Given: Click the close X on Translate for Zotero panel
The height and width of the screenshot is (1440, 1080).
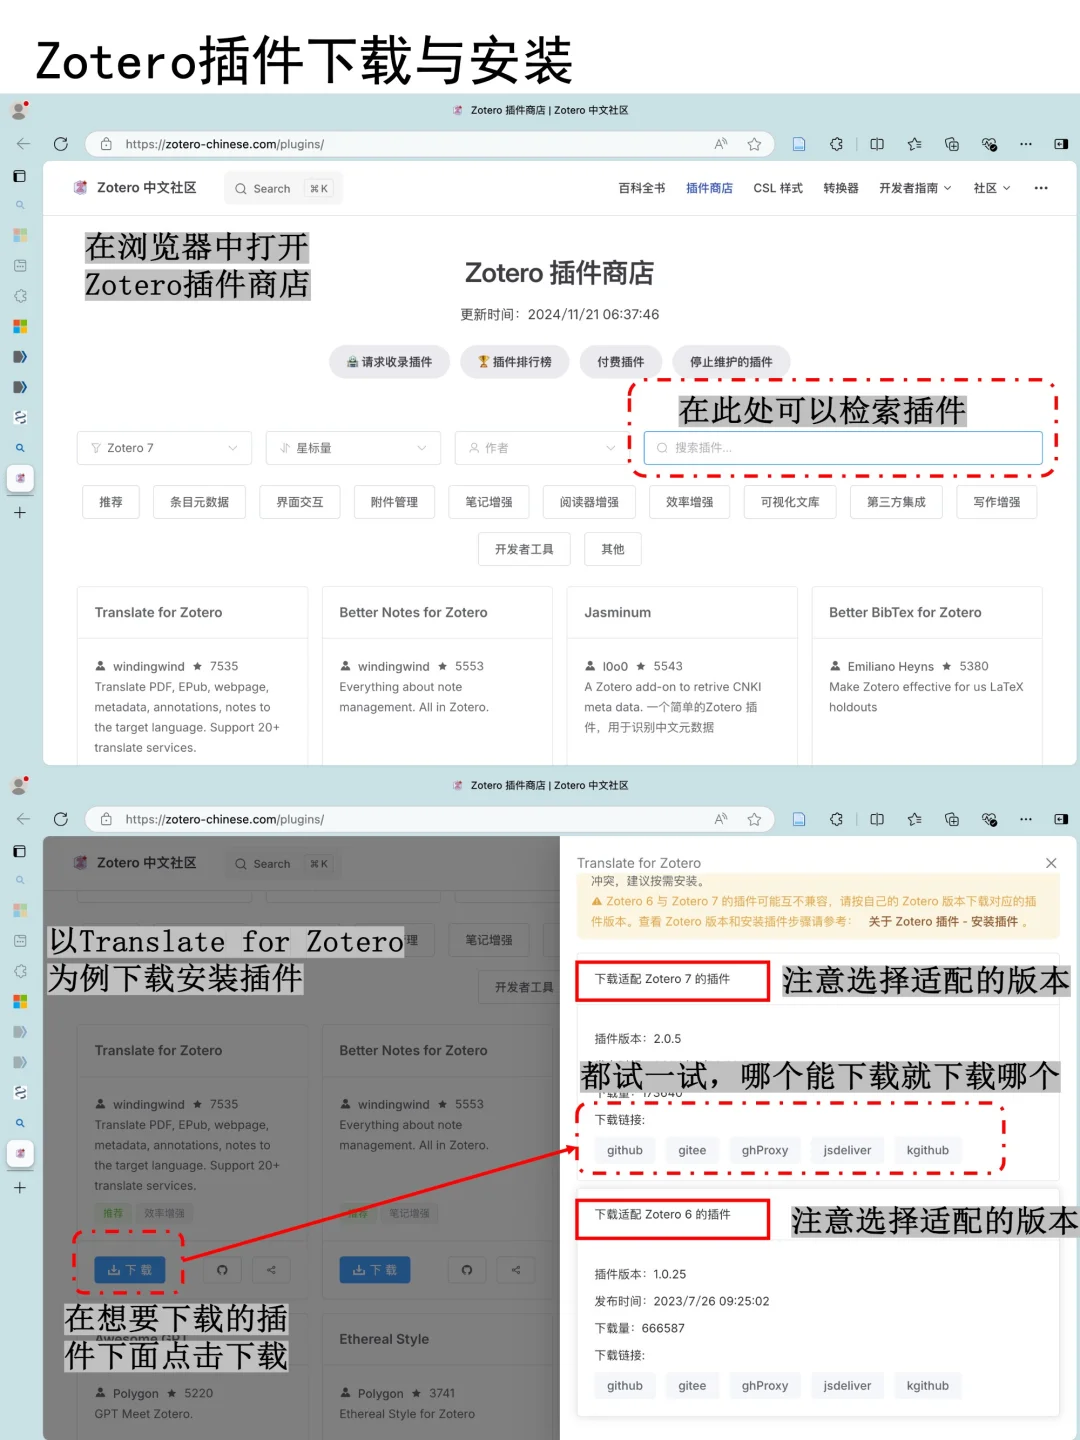Looking at the screenshot, I should (1051, 863).
